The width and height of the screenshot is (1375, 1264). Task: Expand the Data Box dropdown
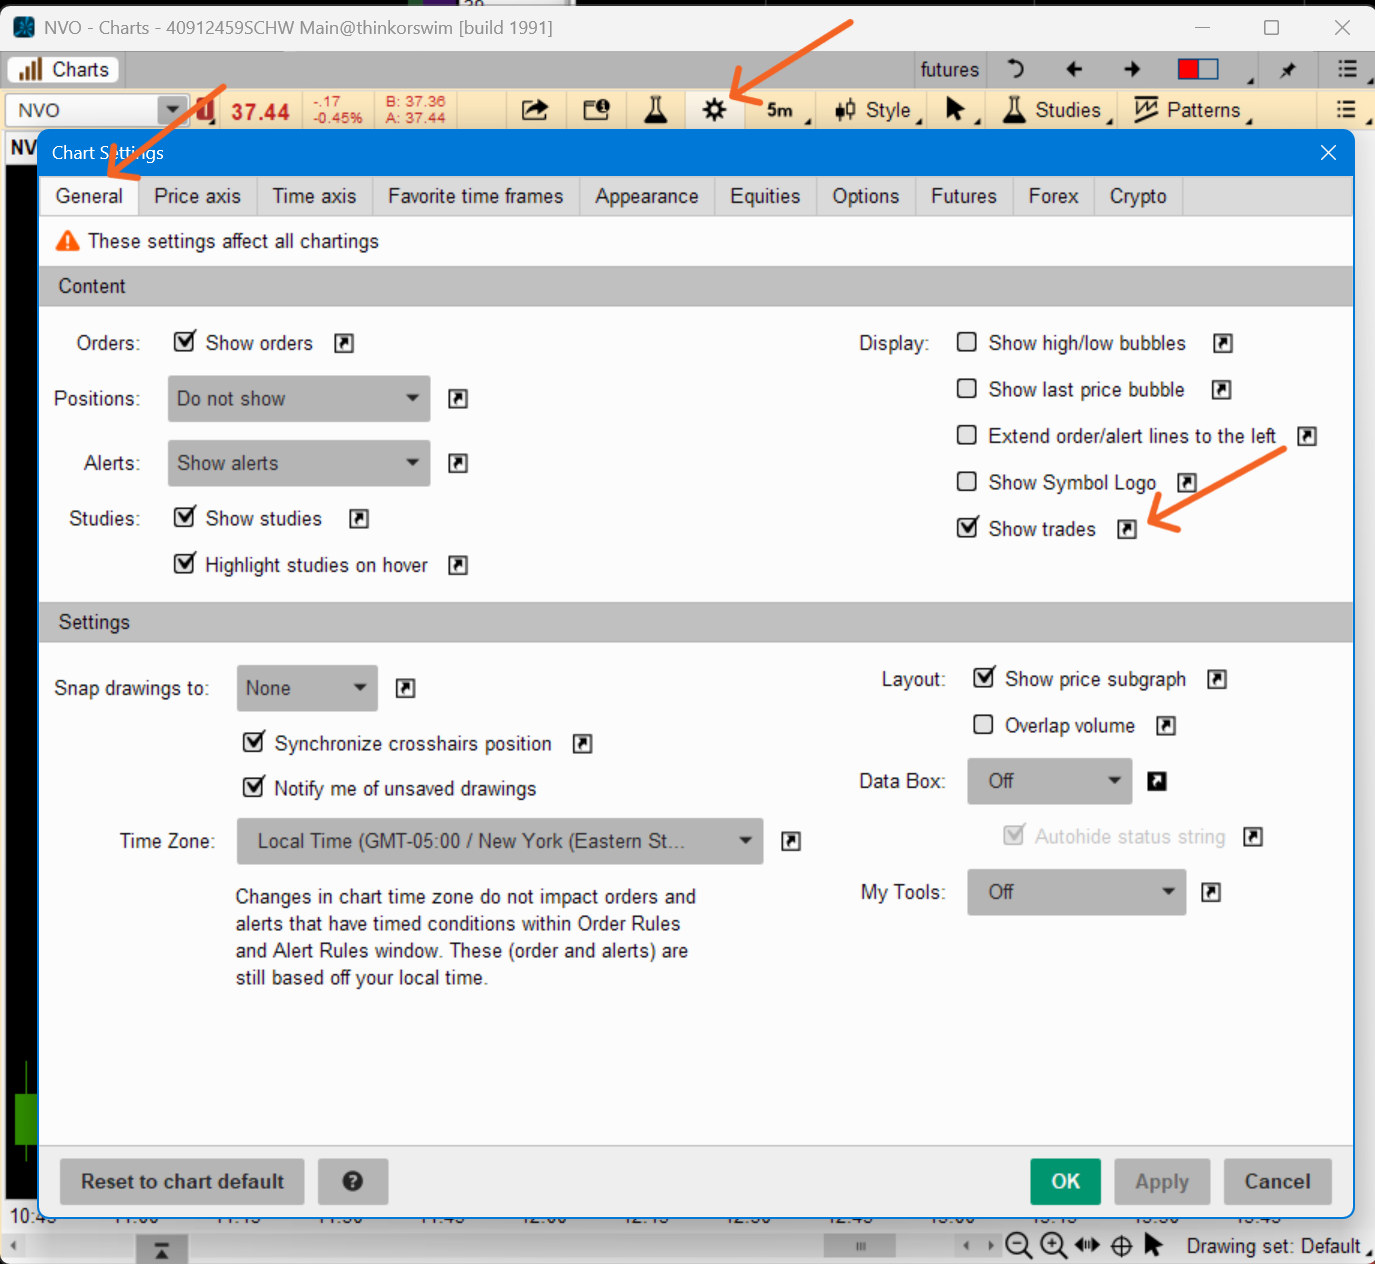click(1049, 781)
